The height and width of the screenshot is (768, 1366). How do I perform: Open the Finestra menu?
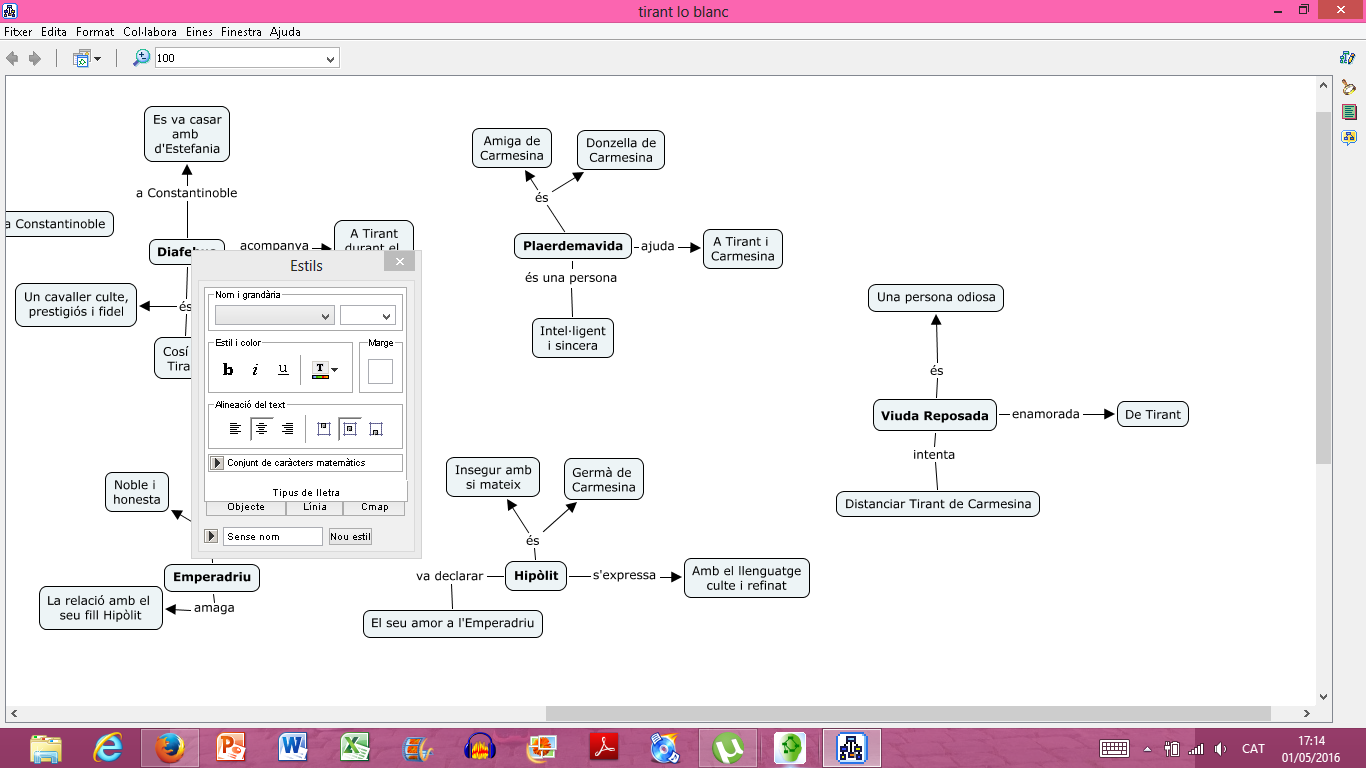[243, 32]
